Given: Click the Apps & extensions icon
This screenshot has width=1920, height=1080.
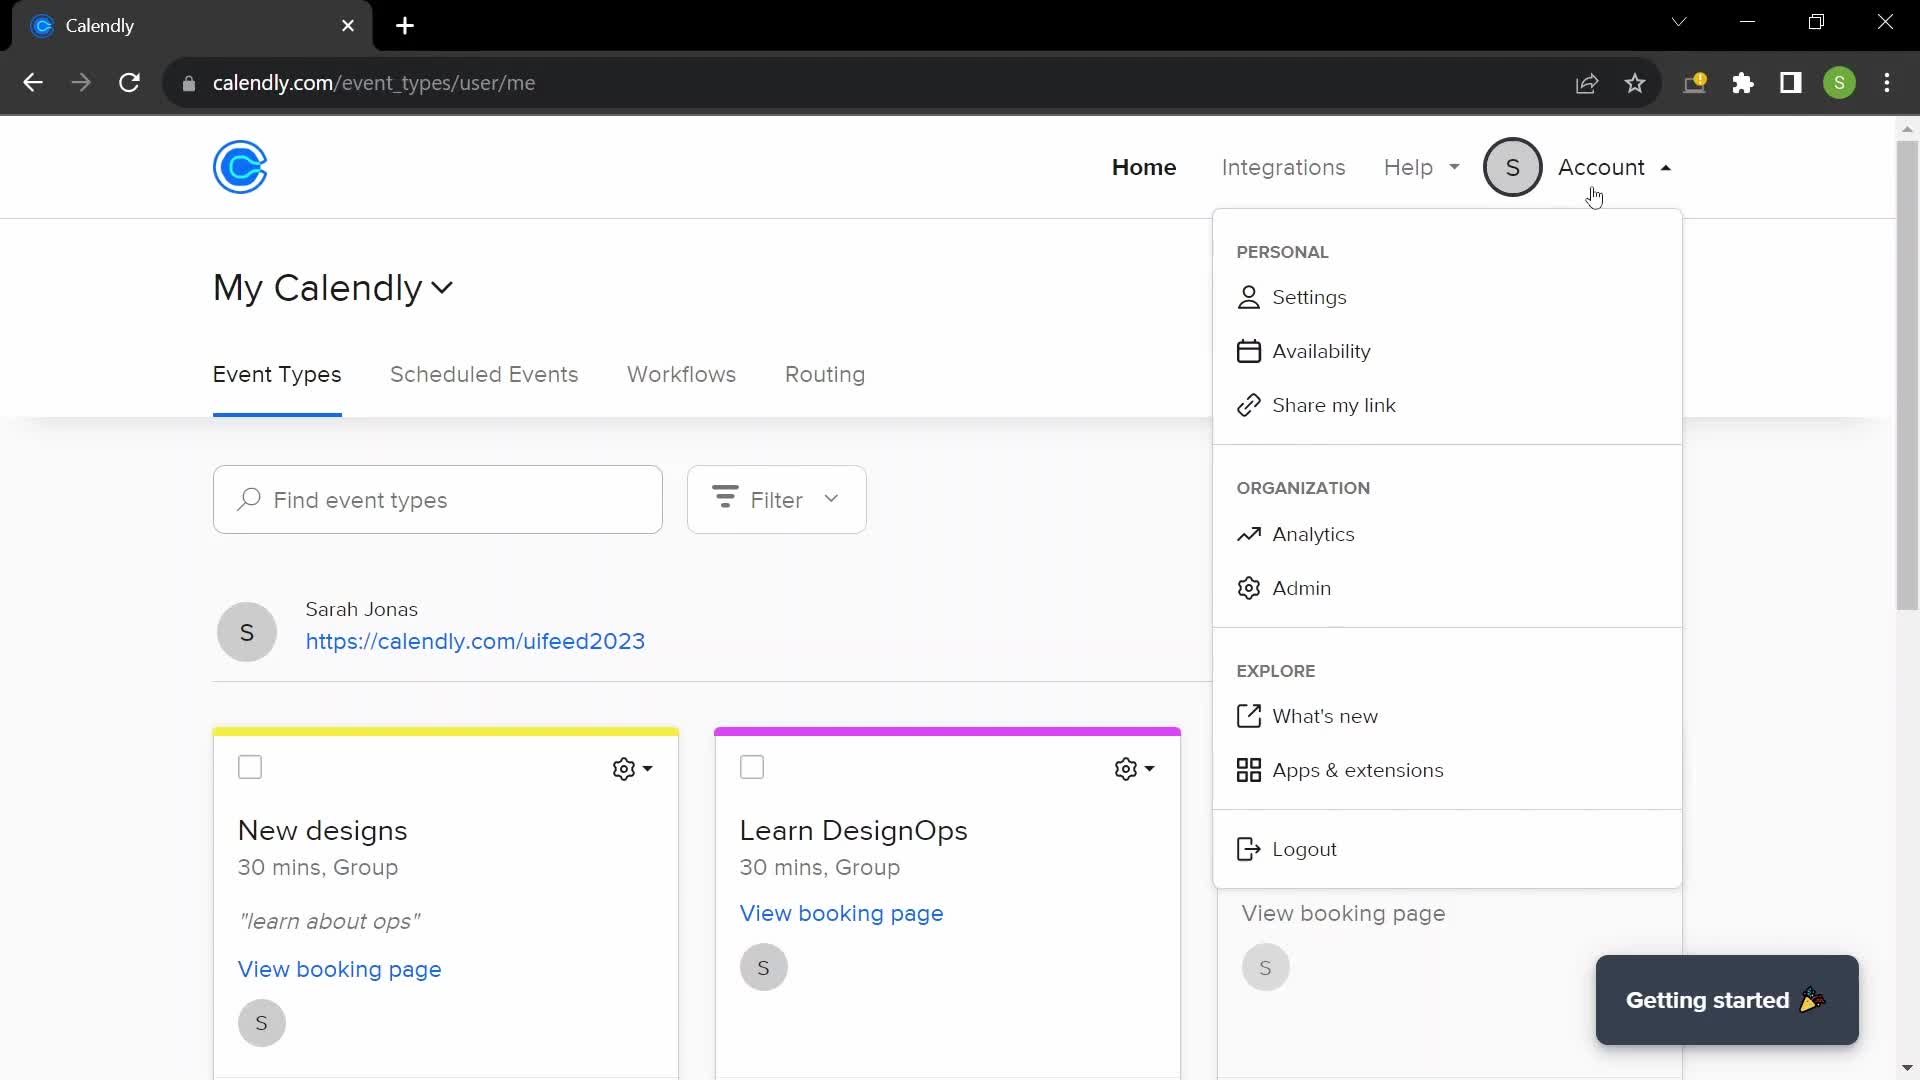Looking at the screenshot, I should [x=1249, y=770].
